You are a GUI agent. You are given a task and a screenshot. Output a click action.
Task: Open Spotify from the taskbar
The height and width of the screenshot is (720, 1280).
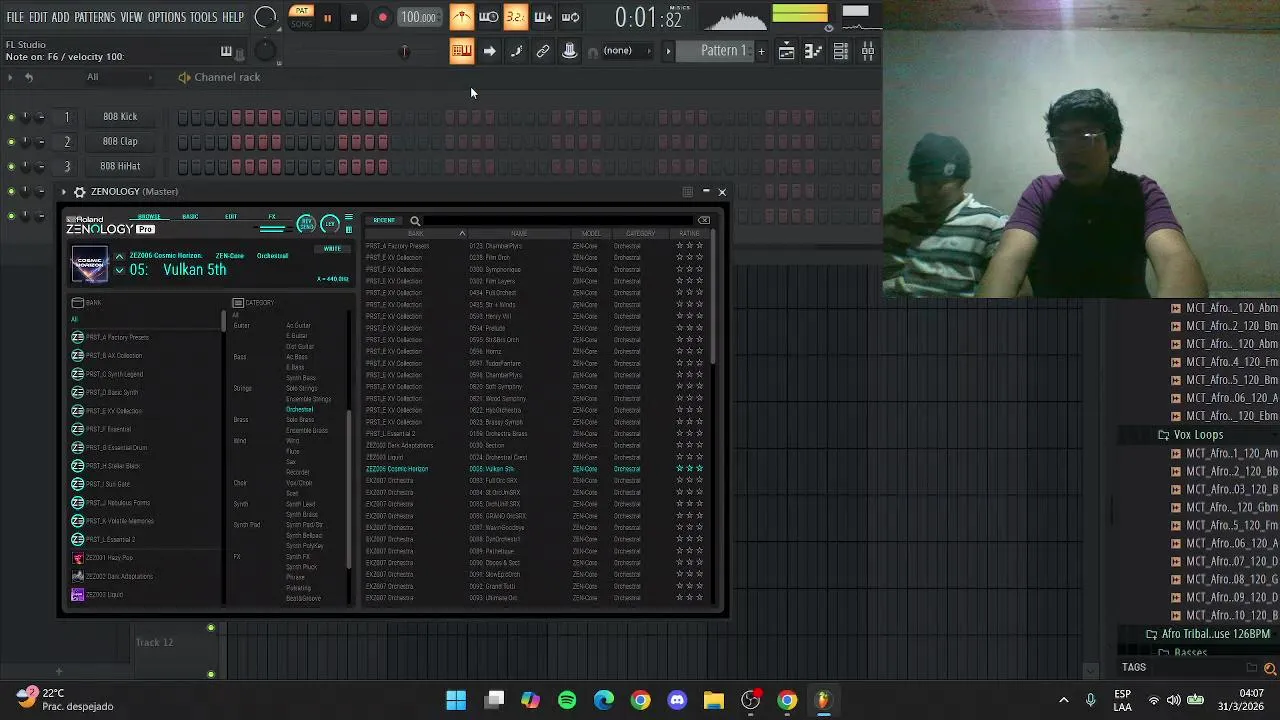point(567,700)
